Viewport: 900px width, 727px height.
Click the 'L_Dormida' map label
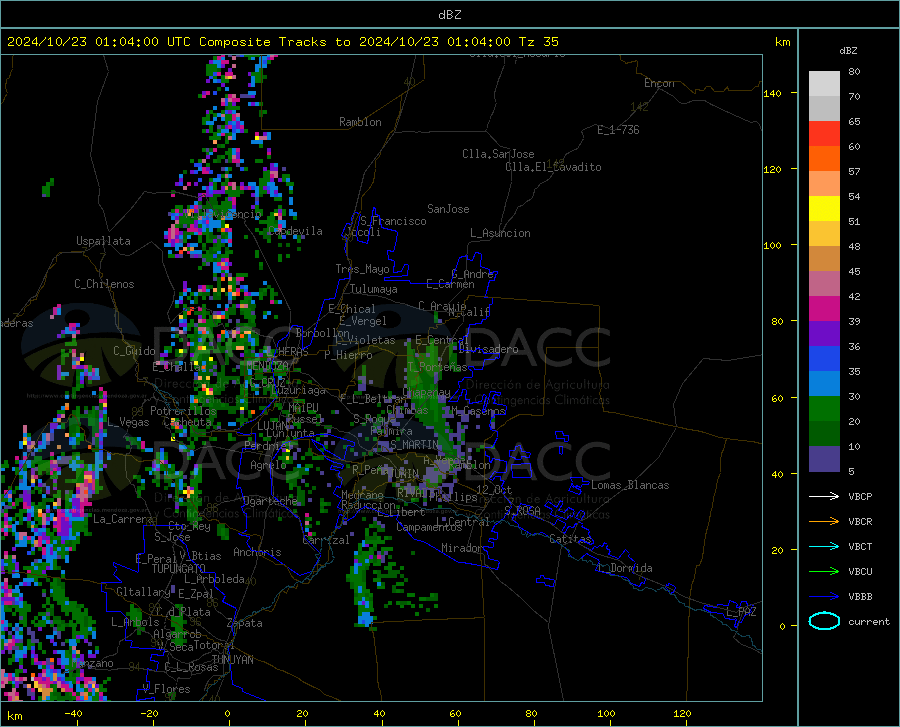[624, 568]
